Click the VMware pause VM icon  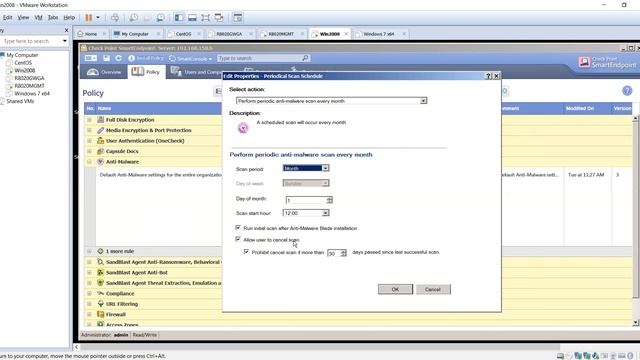(x=88, y=18)
